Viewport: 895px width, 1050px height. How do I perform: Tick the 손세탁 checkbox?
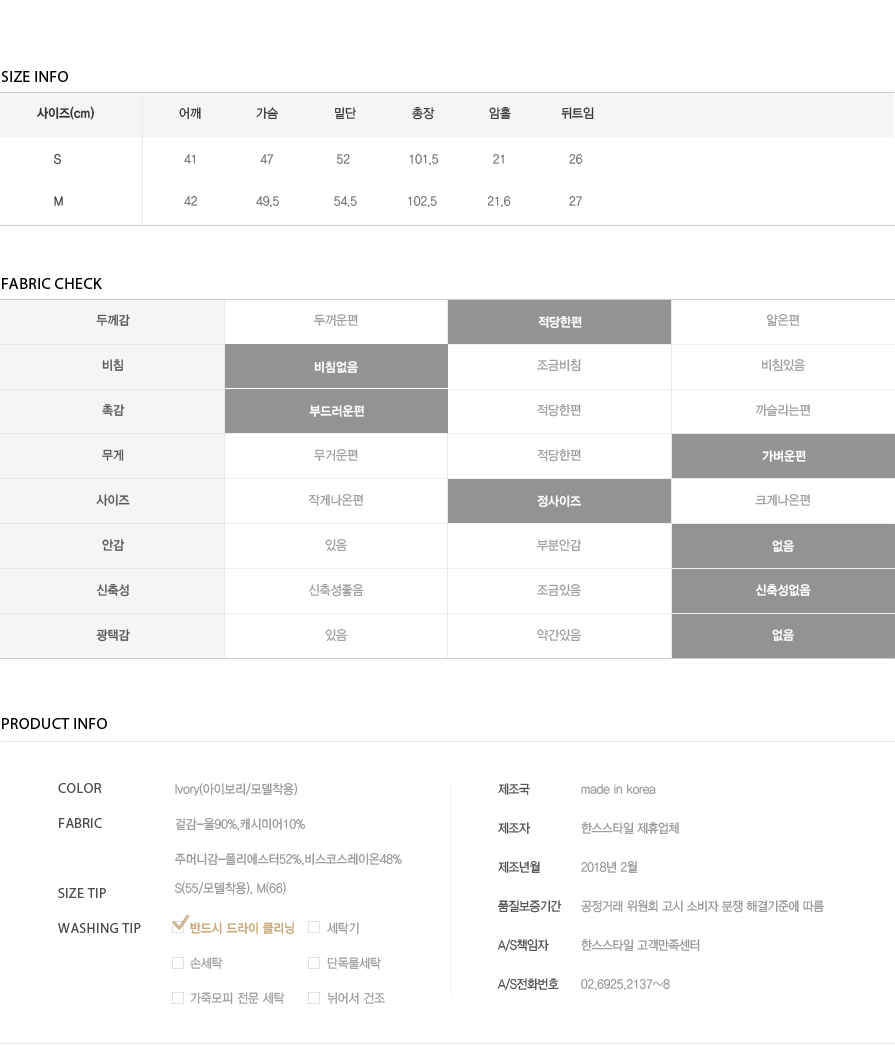178,963
